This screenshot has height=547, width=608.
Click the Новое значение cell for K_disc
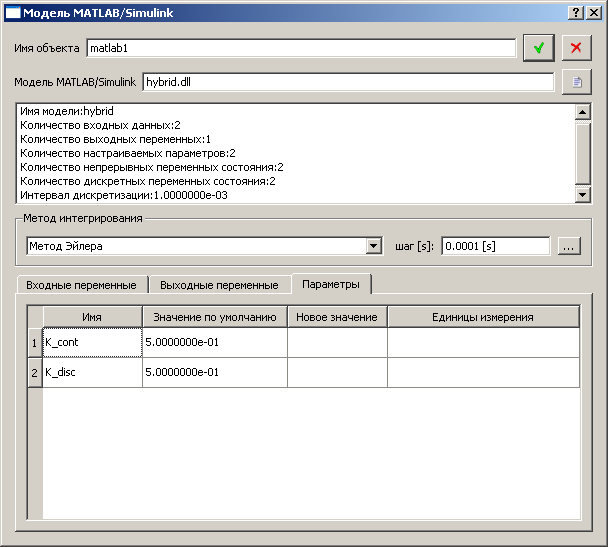(337, 373)
